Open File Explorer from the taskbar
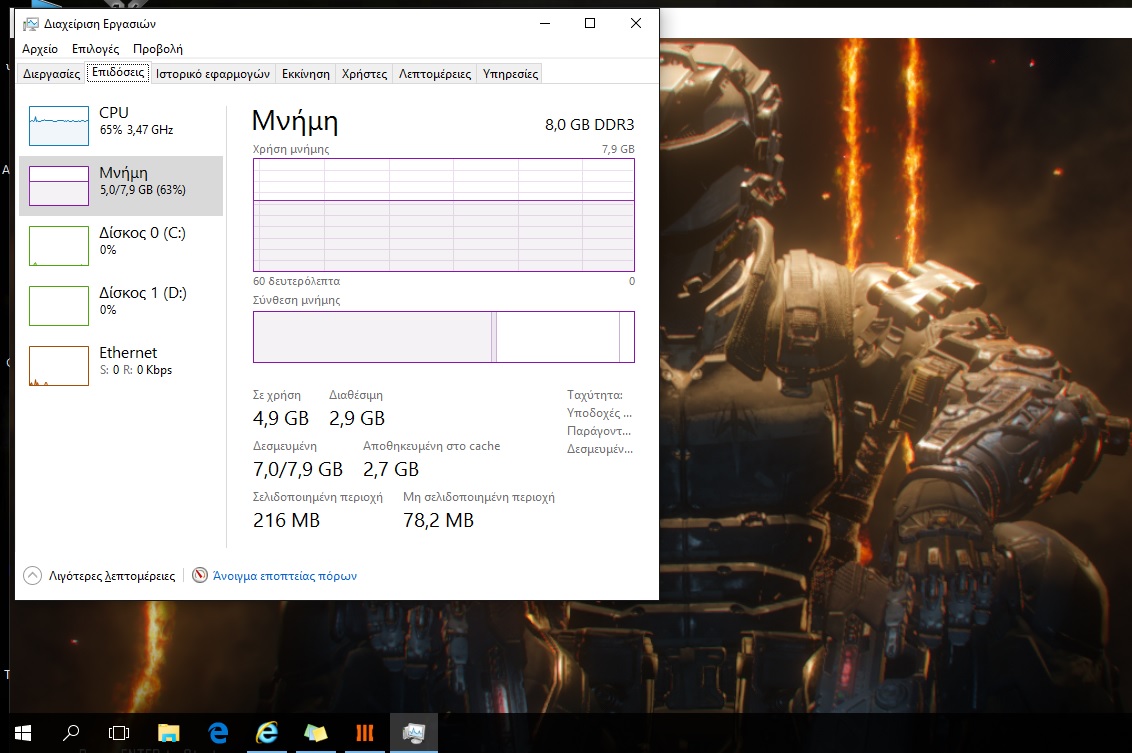 click(168, 734)
